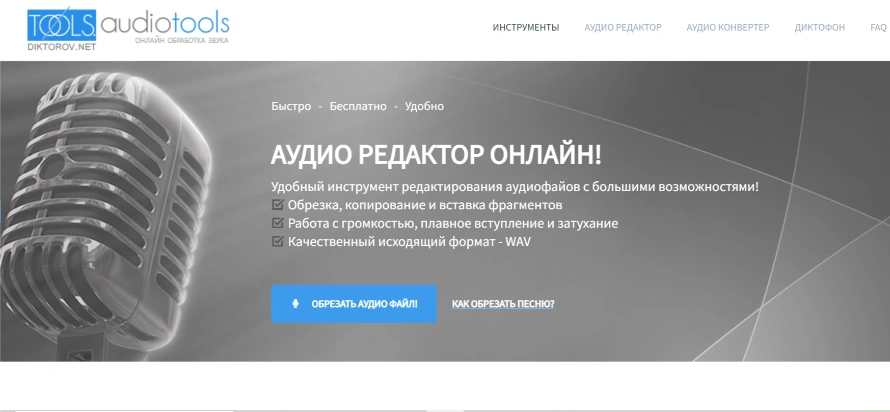Click the audiotools site logo text
The image size is (890, 412).
[x=165, y=23]
